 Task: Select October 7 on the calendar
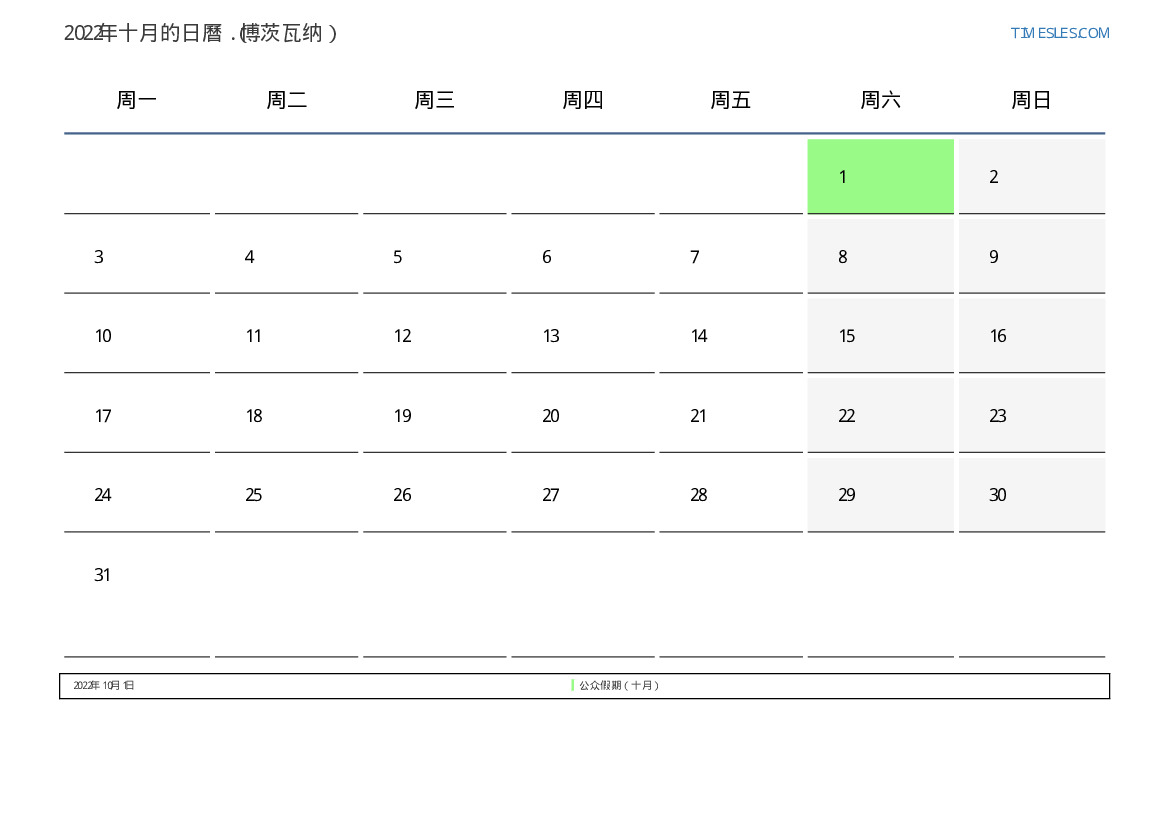point(730,257)
